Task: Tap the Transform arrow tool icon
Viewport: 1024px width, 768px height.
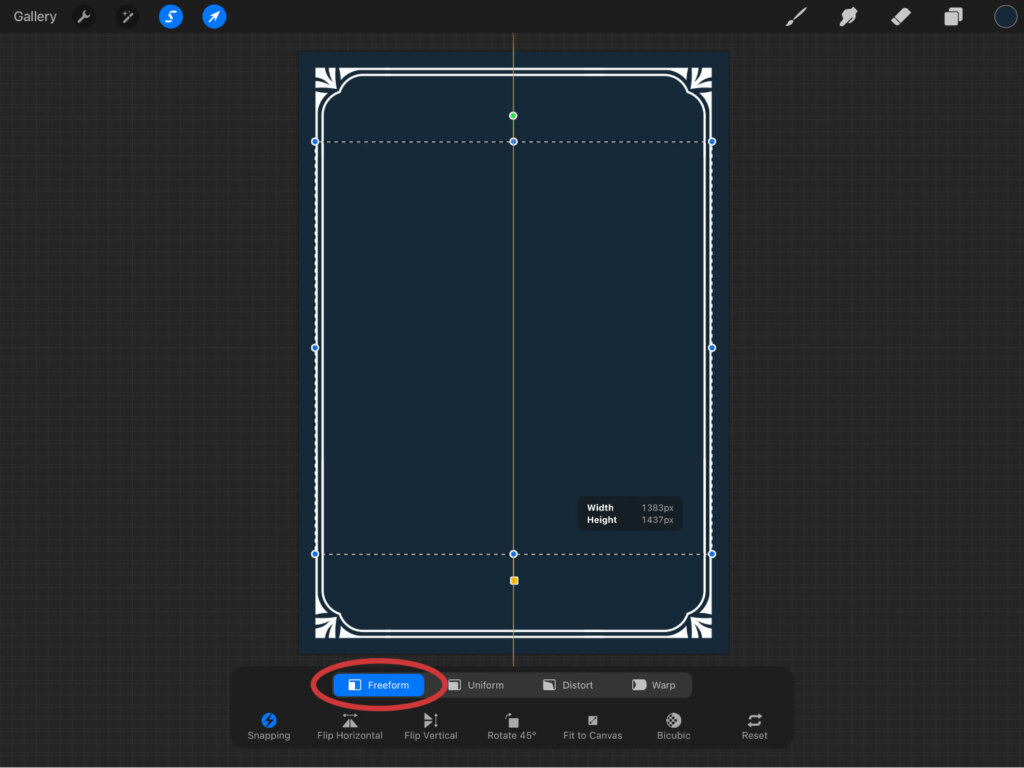Action: 214,17
